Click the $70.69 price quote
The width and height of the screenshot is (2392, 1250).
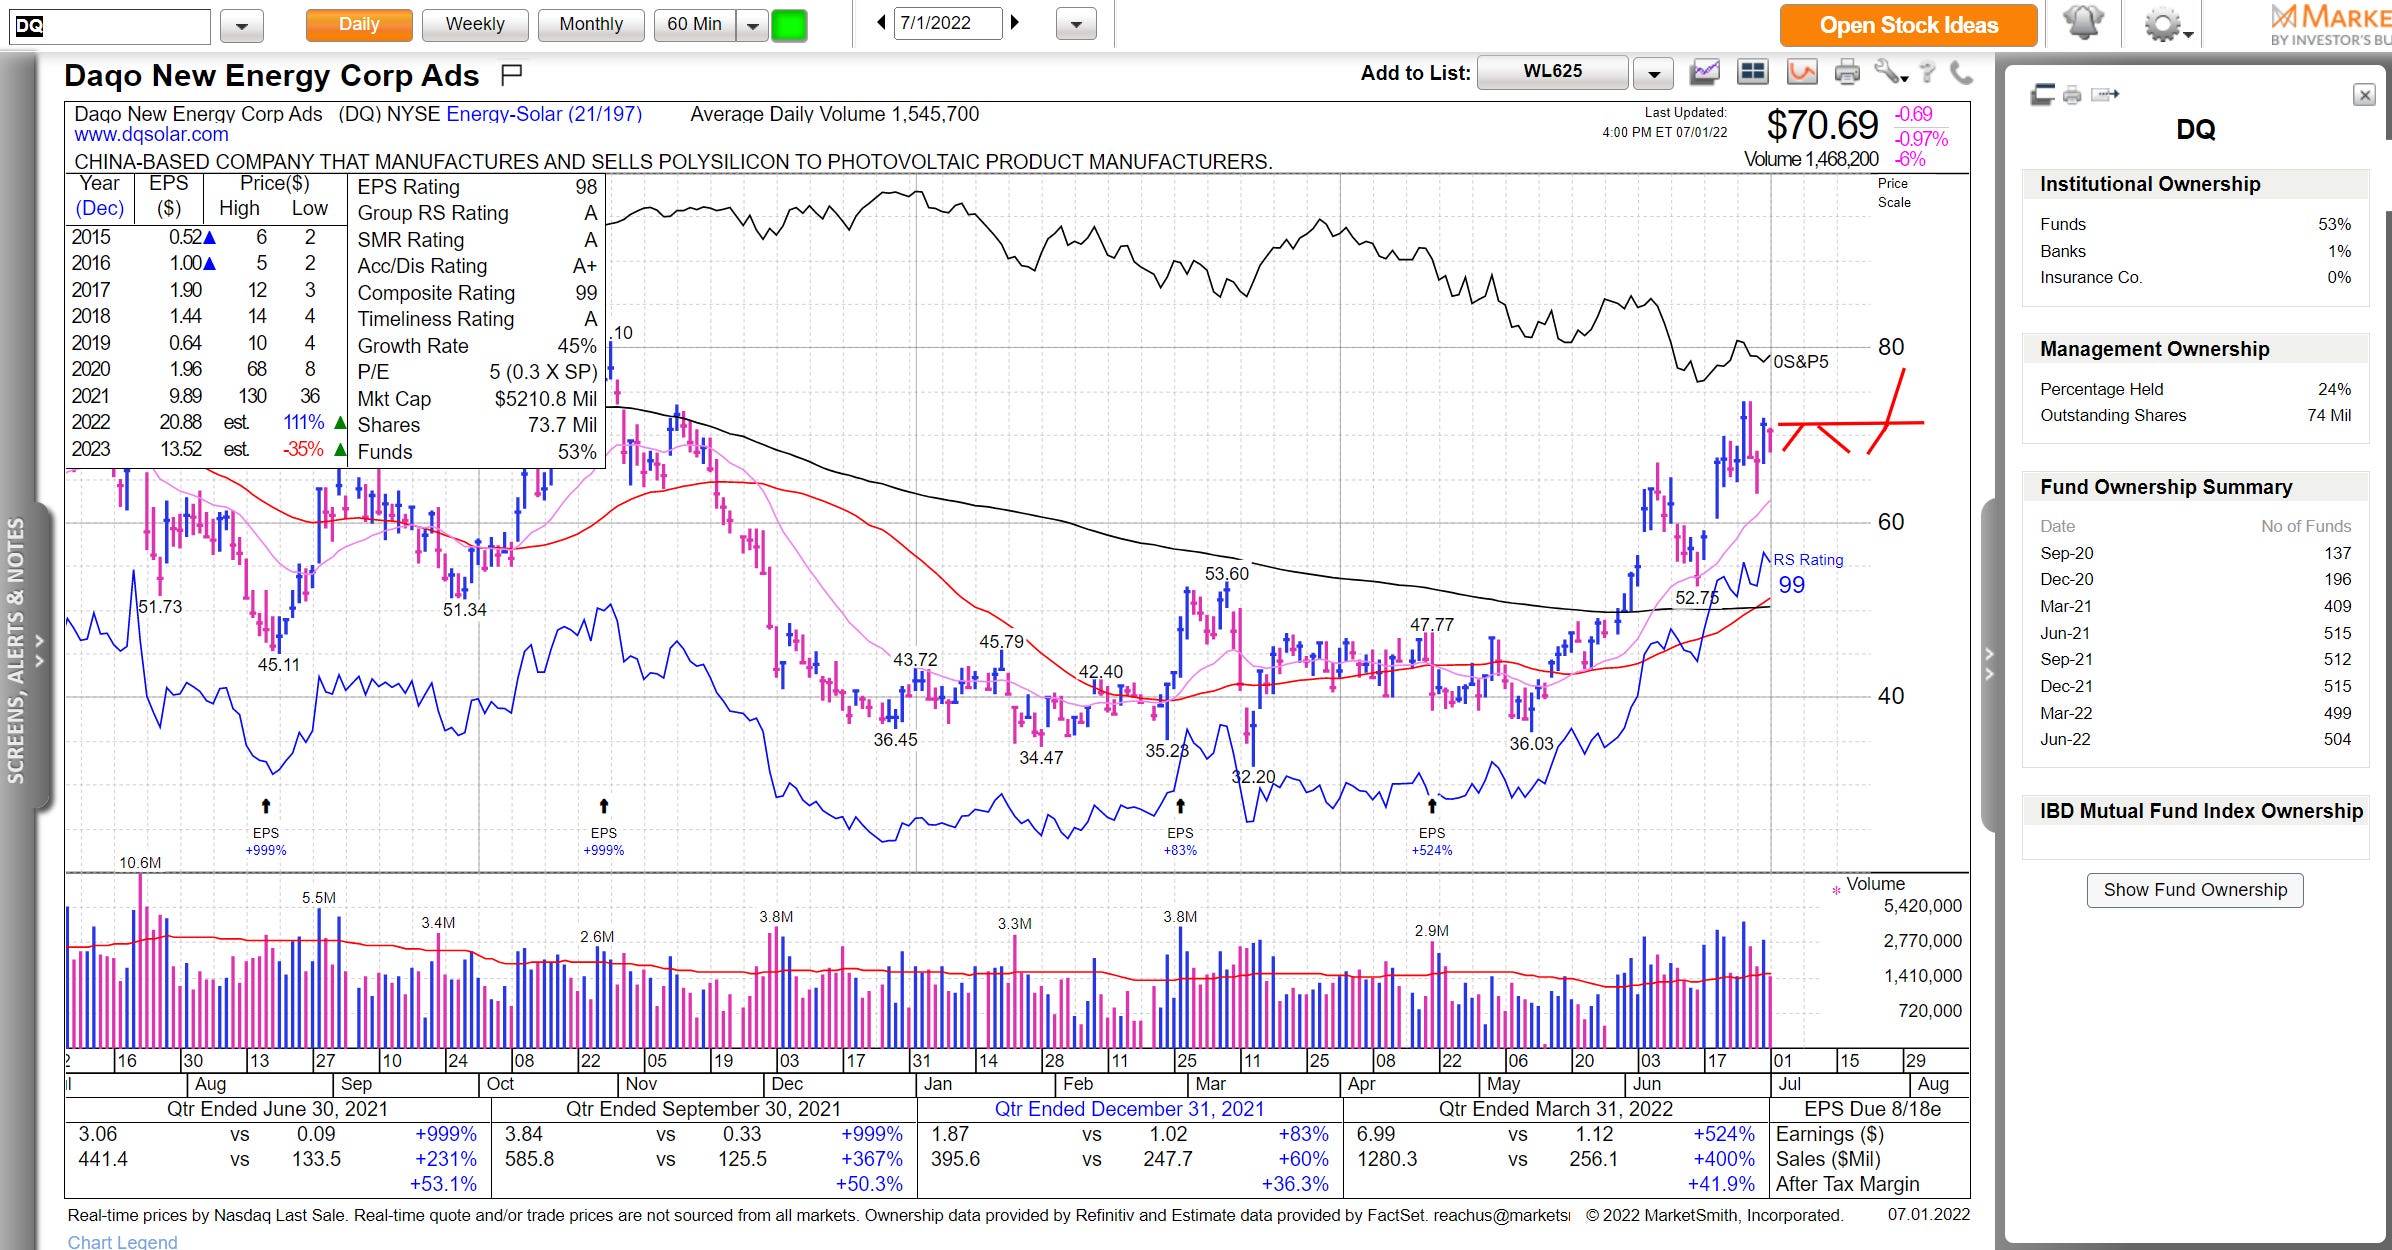[1822, 126]
